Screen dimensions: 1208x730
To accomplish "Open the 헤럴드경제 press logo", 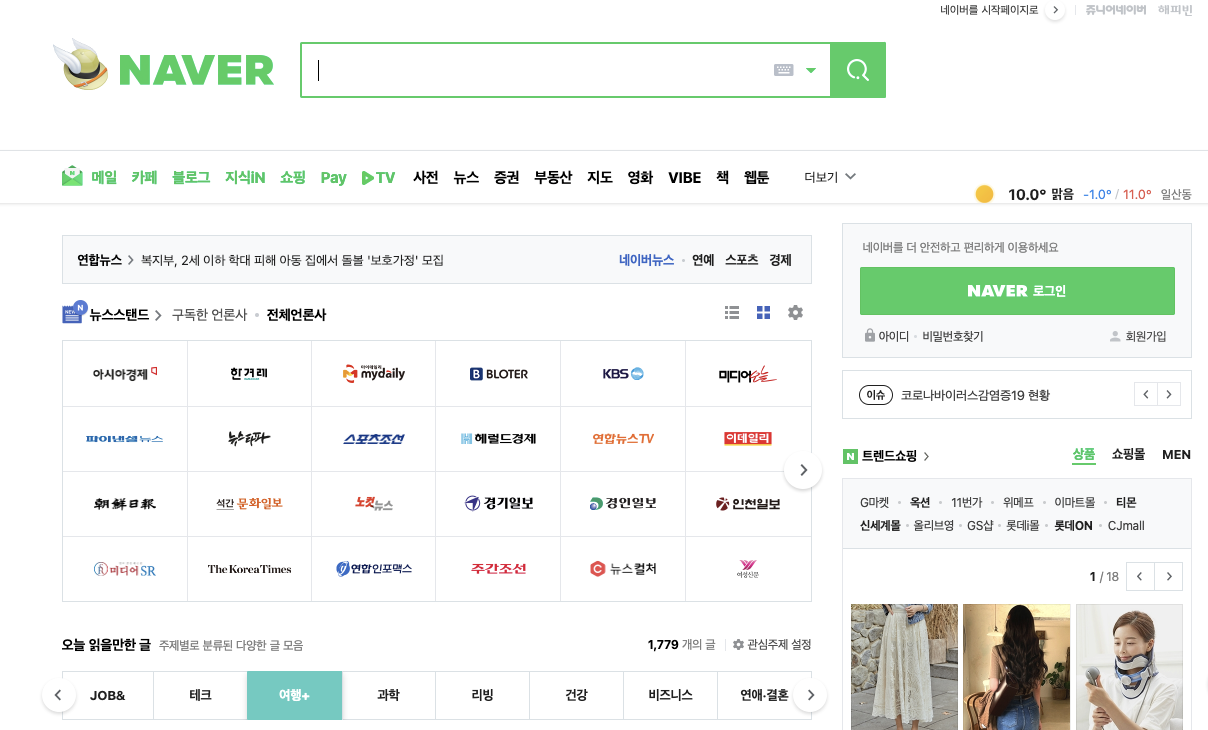I will pos(498,438).
